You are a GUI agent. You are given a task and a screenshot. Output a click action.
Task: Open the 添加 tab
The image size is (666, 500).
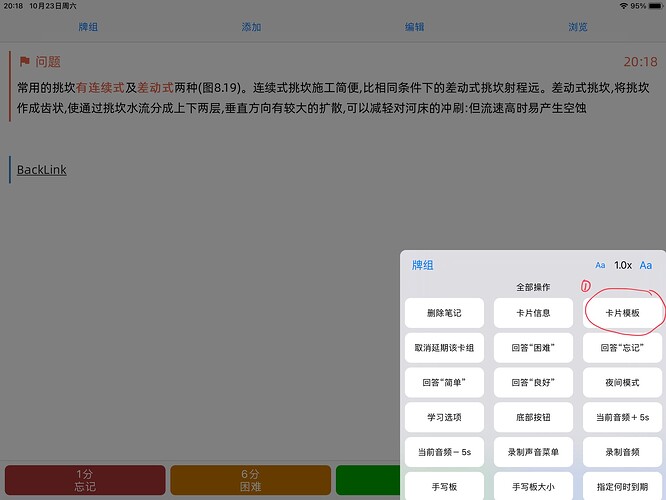[251, 27]
